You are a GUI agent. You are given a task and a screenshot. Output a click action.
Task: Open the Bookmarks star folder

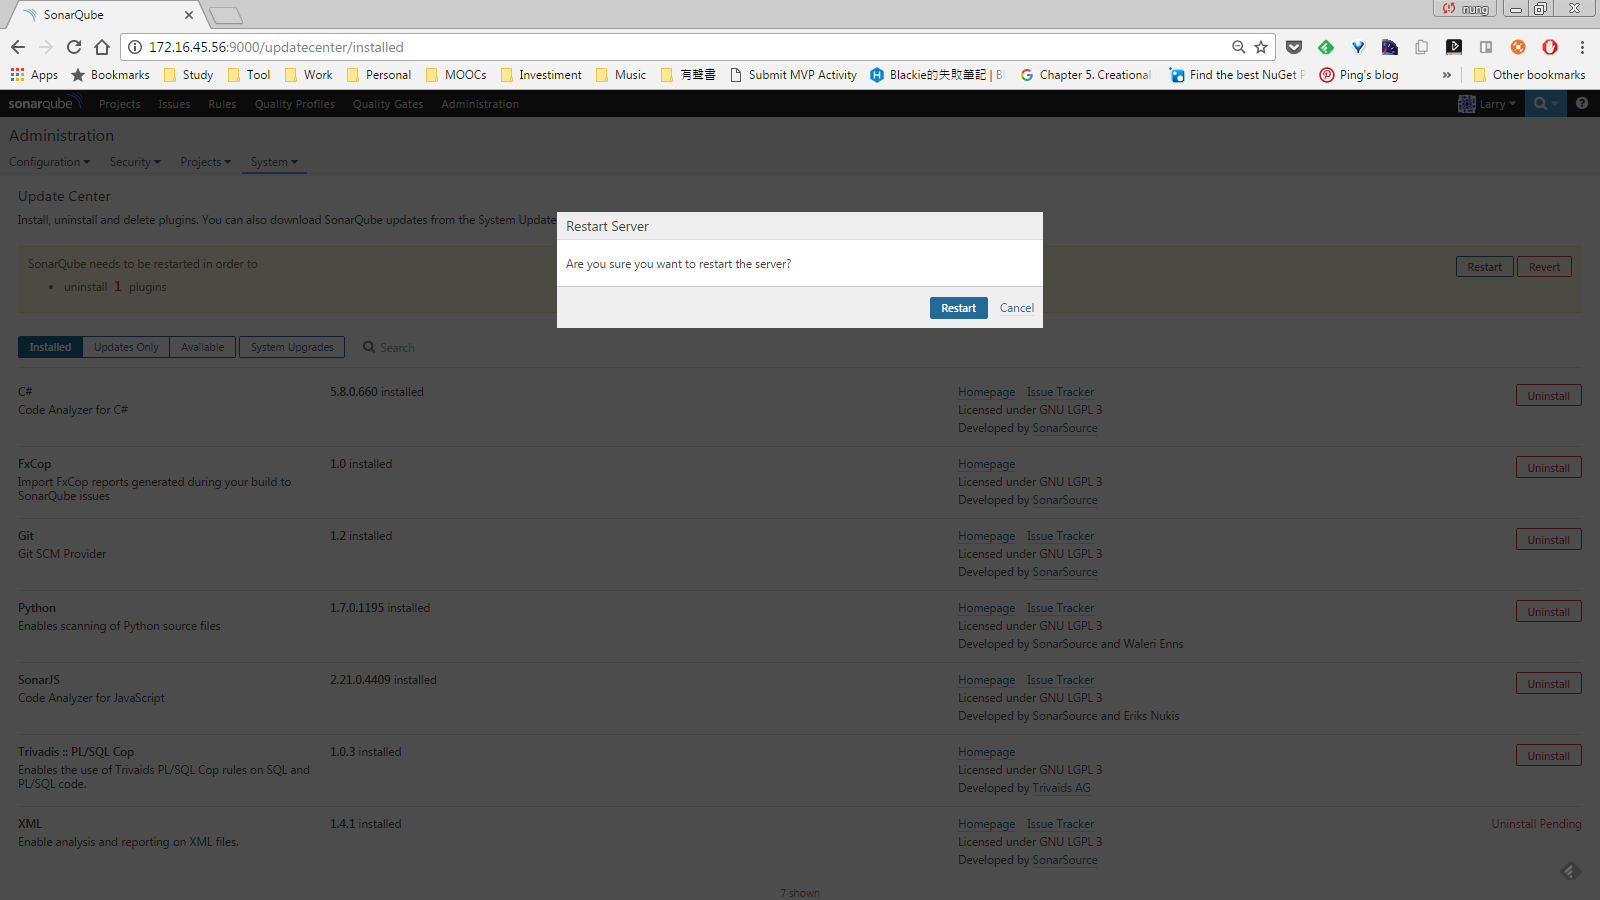point(110,75)
